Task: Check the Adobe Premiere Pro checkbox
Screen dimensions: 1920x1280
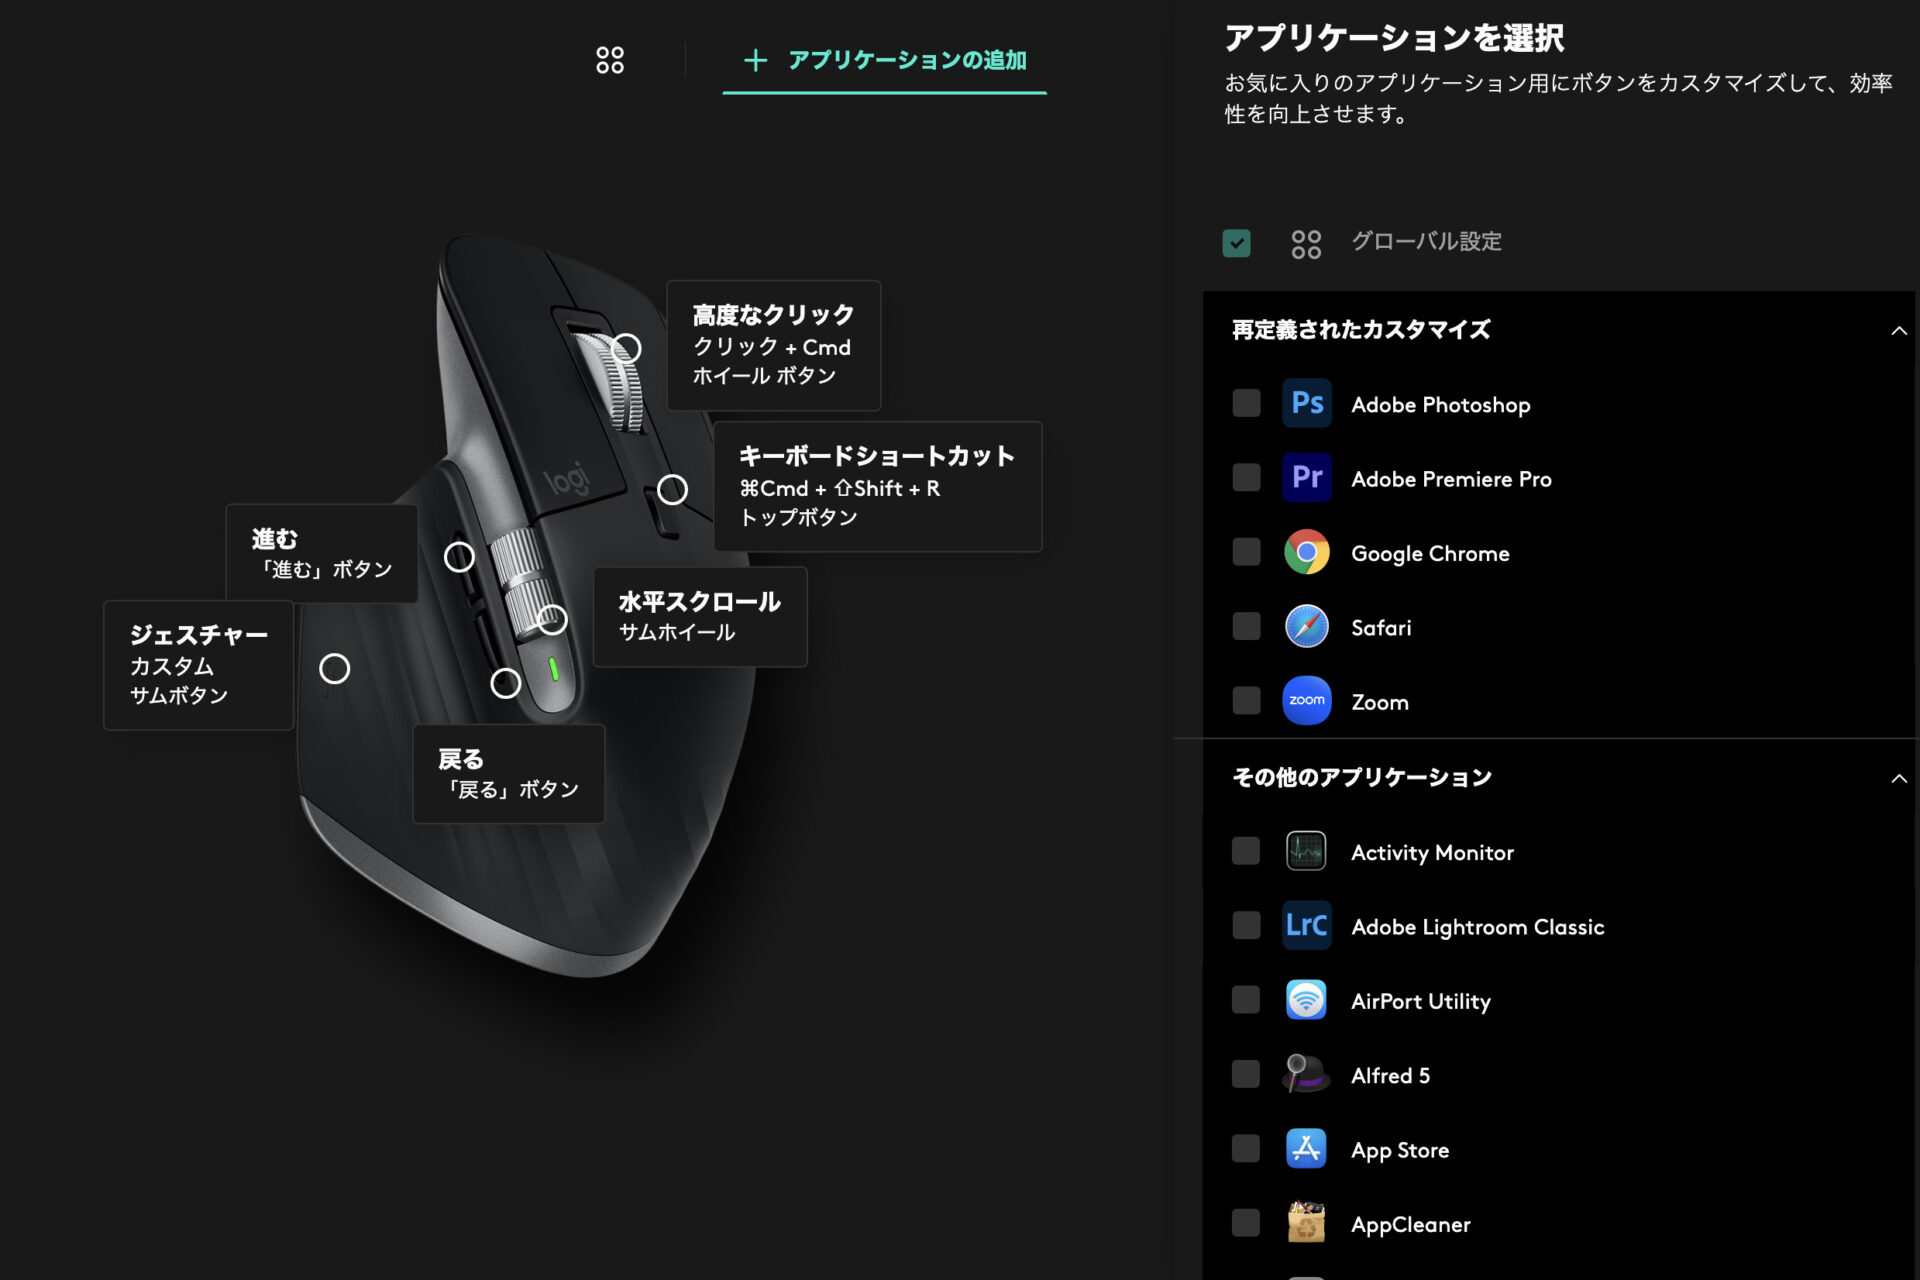Action: 1246,477
